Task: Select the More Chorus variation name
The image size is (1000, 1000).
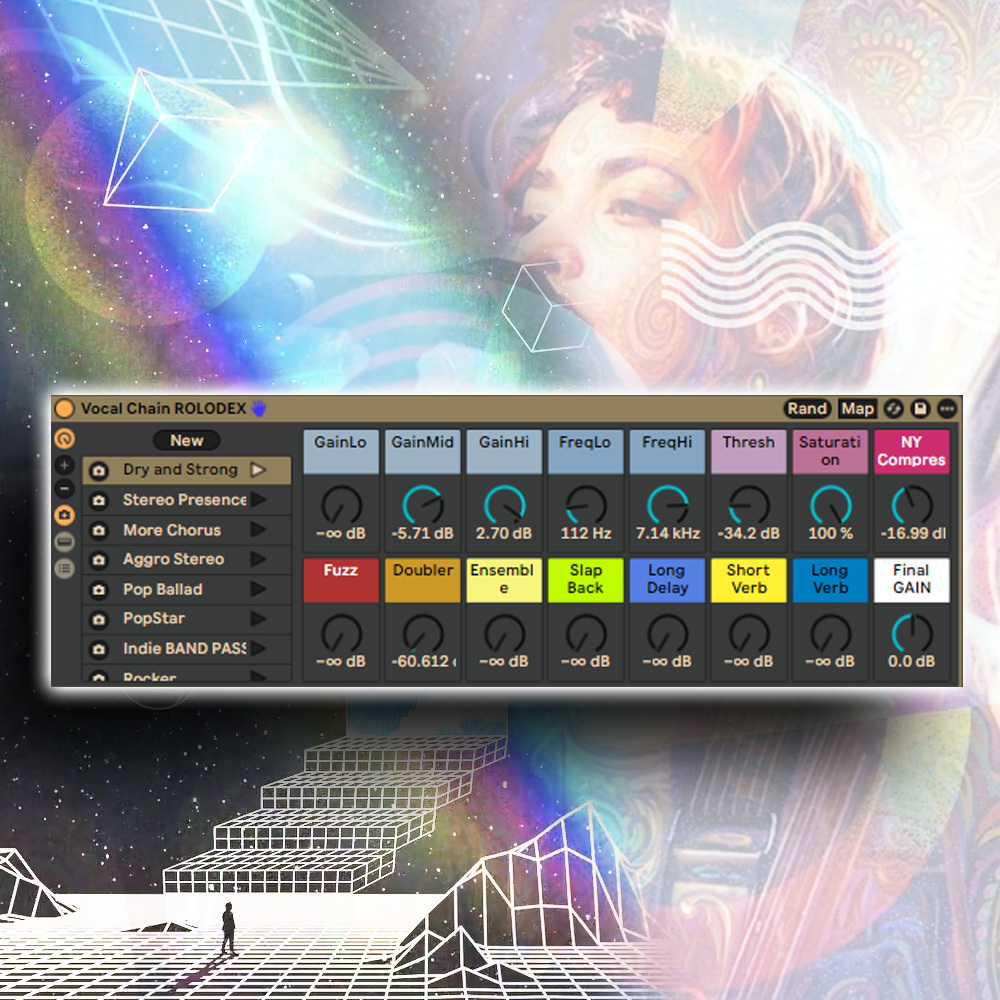Action: click(172, 530)
